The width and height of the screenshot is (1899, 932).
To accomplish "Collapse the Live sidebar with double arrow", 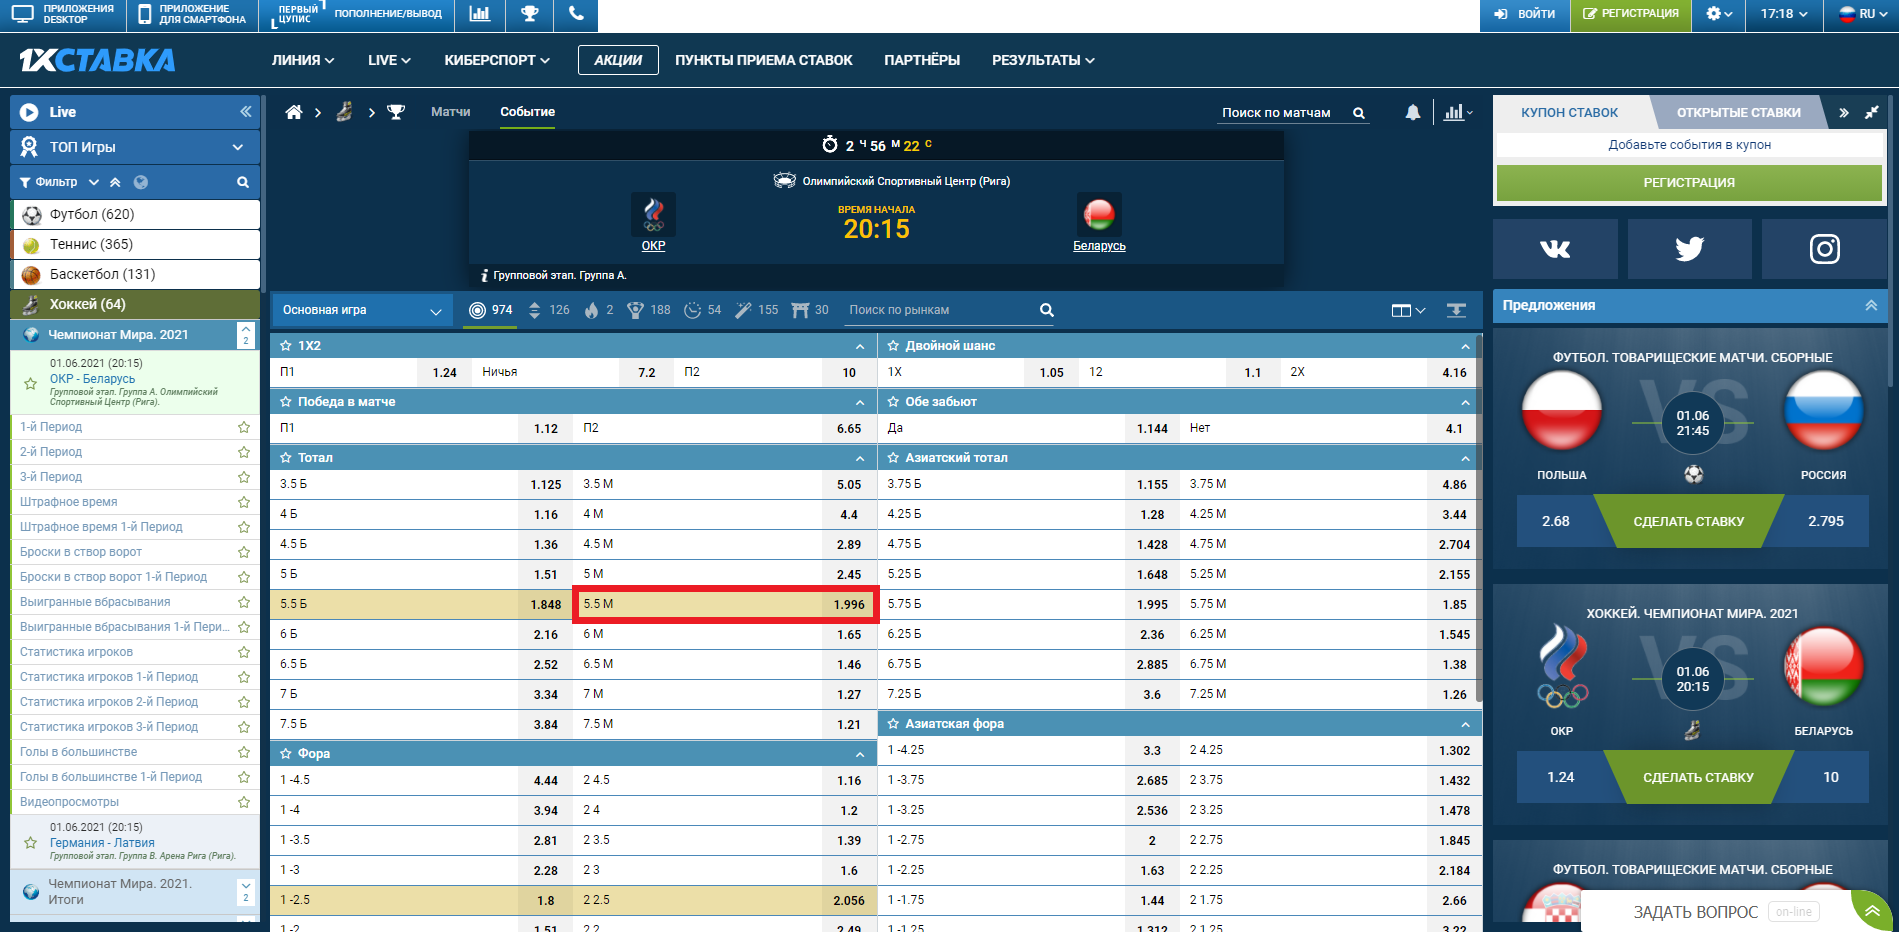I will [x=245, y=112].
